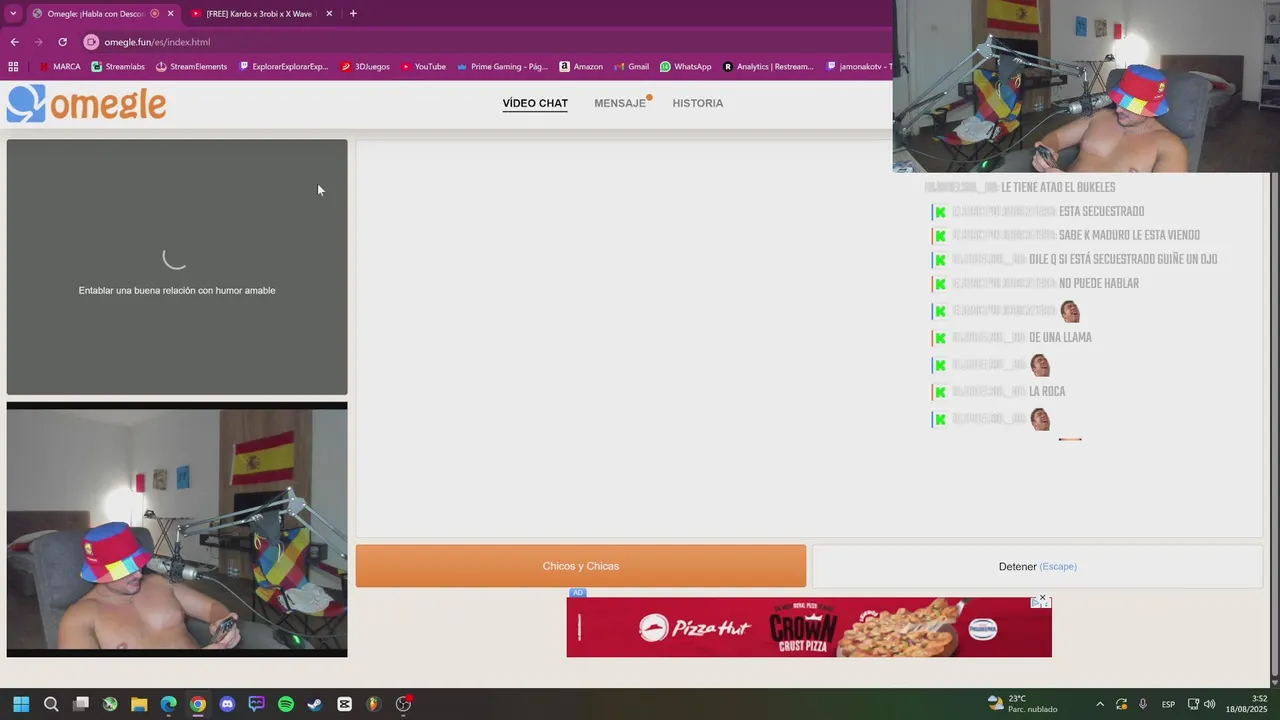Open the VÍDEO CHAT tab

tap(535, 103)
